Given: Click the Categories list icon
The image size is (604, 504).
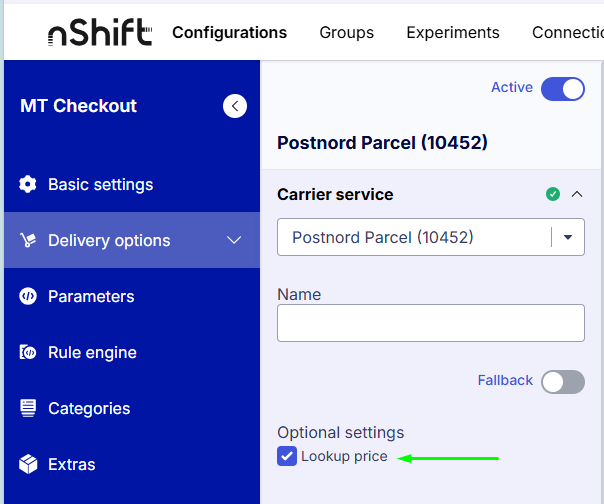Looking at the screenshot, I should (28, 408).
